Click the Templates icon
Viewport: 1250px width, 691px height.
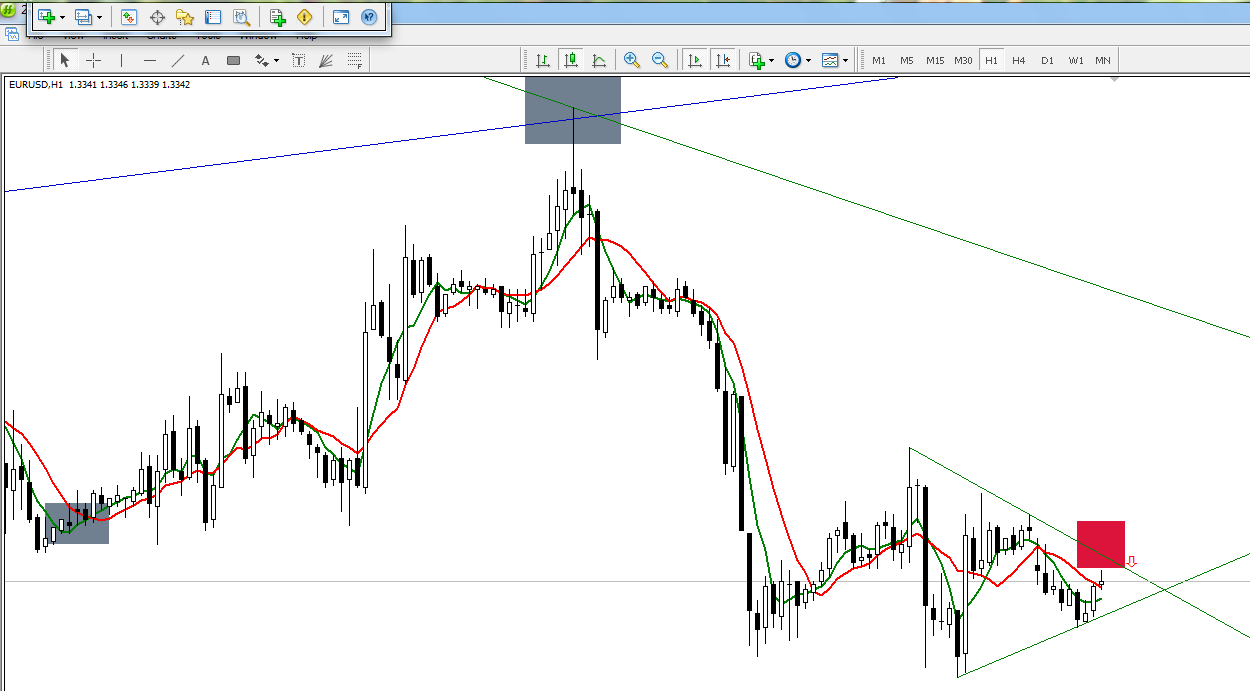[x=830, y=60]
